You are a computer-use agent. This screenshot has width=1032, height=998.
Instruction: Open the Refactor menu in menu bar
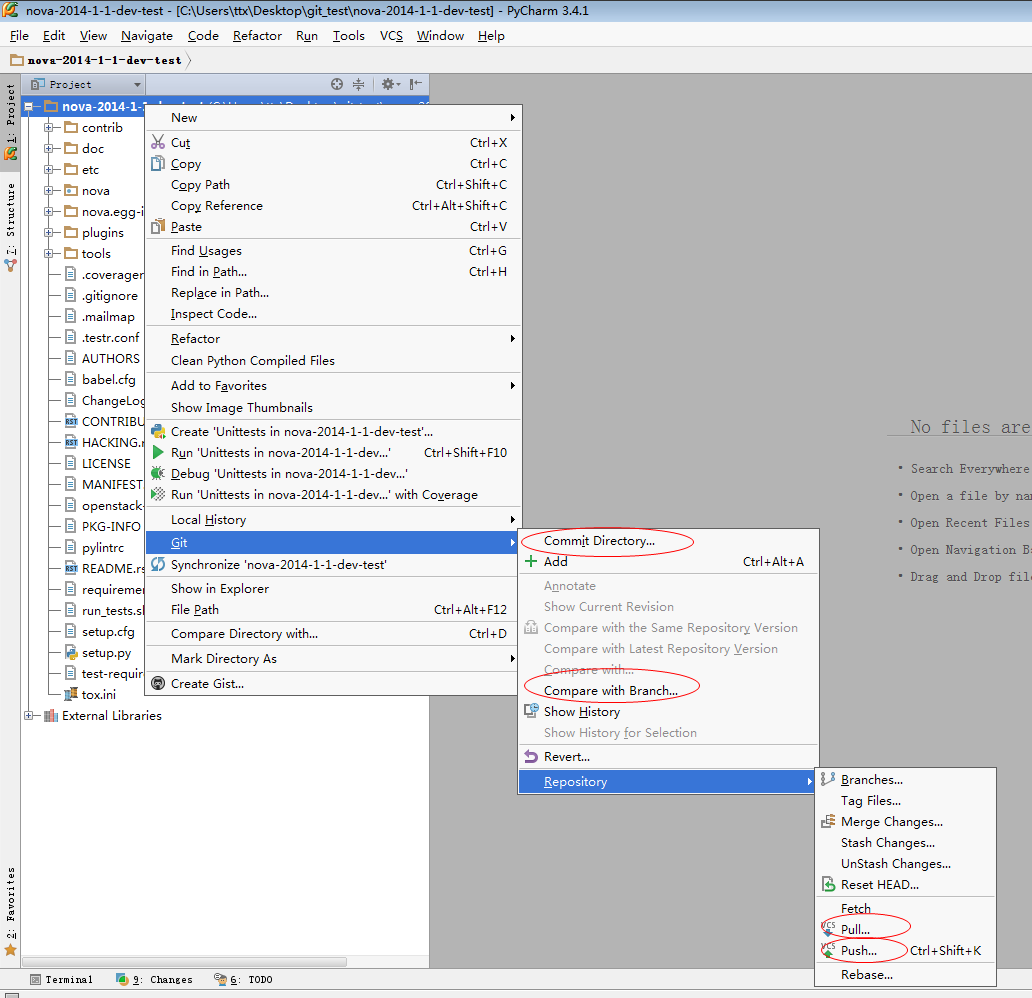[257, 36]
